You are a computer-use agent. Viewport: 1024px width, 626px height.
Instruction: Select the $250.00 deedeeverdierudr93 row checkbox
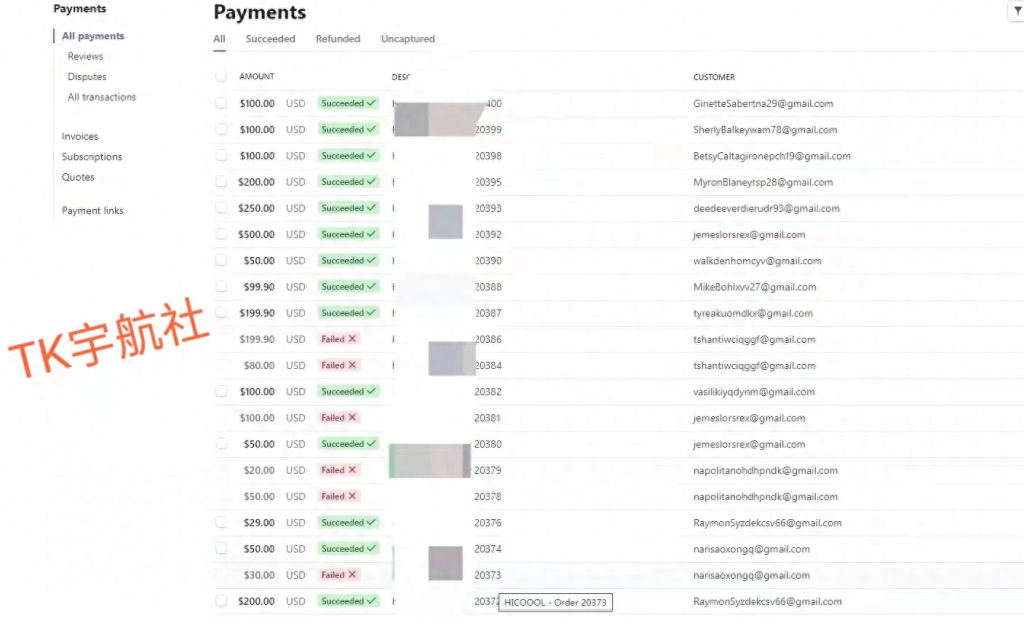pyautogui.click(x=221, y=208)
